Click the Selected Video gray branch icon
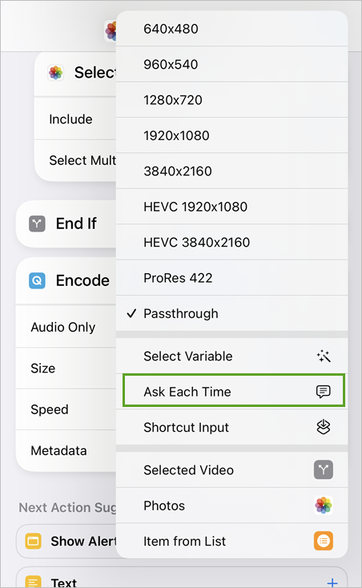The height and width of the screenshot is (588, 362). pyautogui.click(x=323, y=470)
